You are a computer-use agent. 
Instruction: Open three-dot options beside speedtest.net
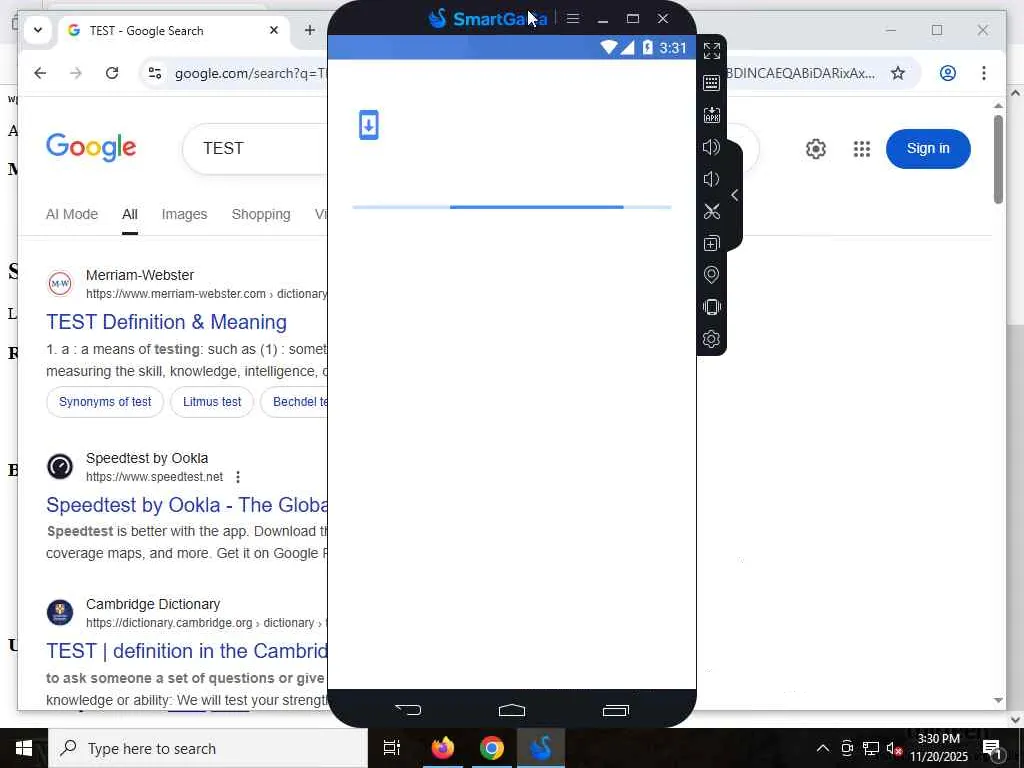tap(238, 477)
